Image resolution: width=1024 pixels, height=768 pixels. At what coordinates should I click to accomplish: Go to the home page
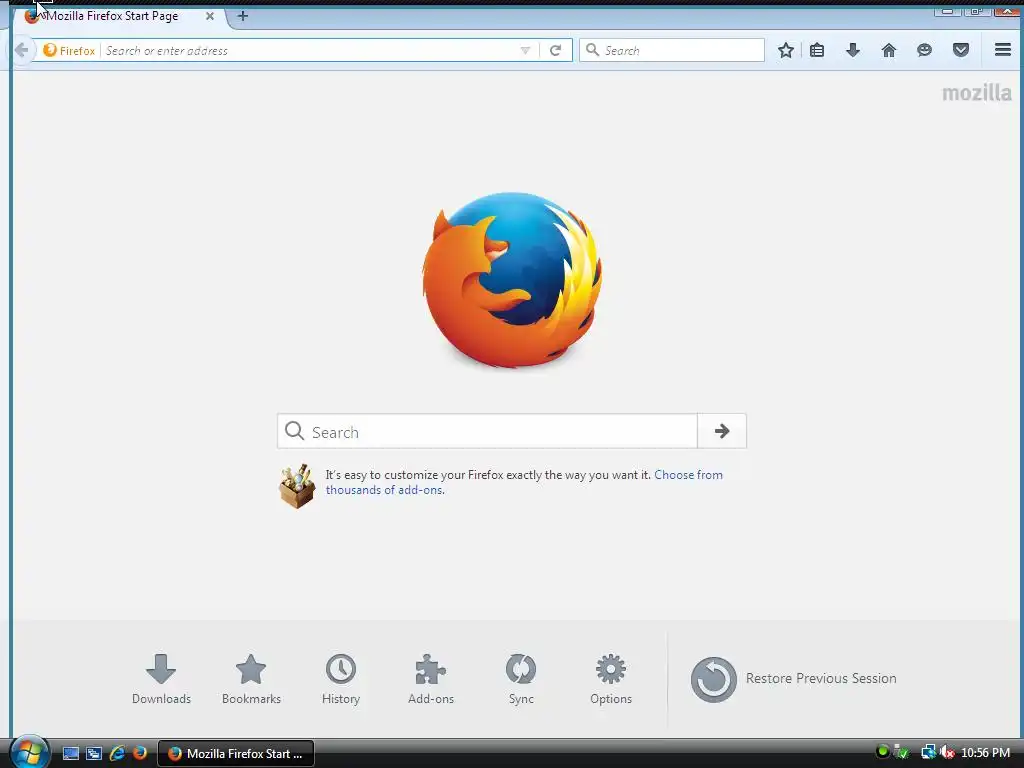(x=889, y=50)
